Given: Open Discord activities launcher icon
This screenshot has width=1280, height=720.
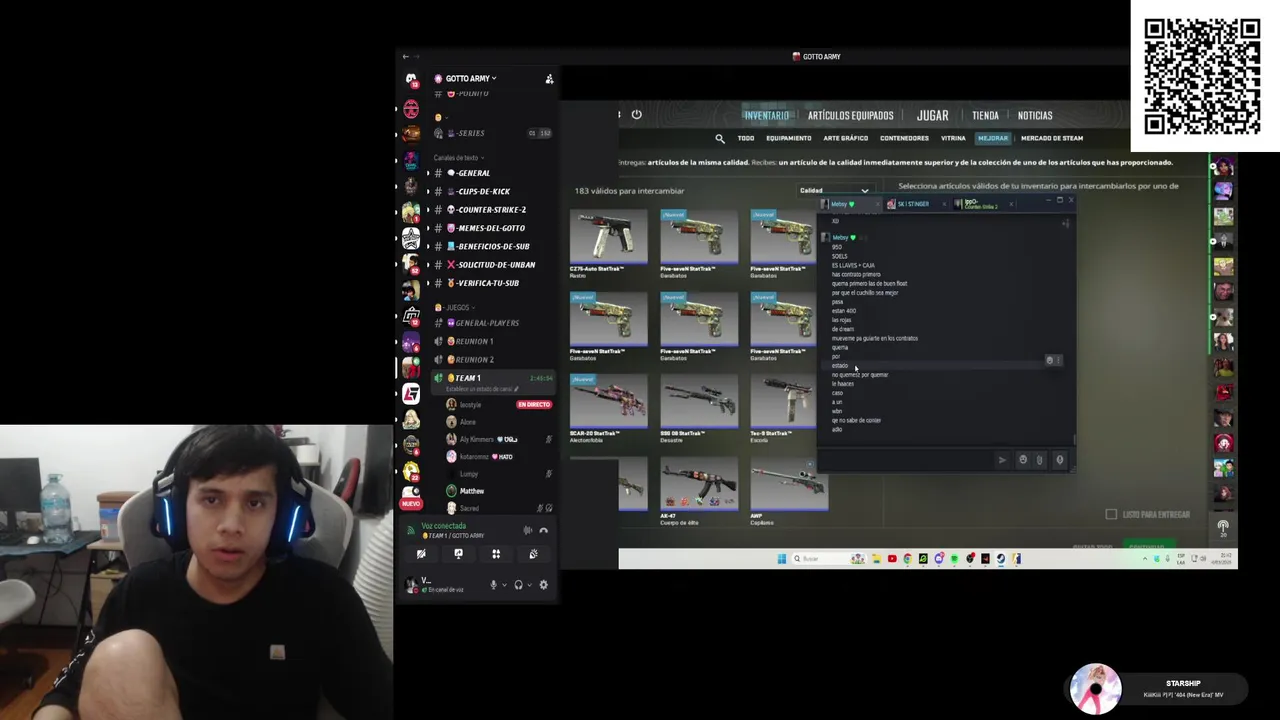Looking at the screenshot, I should (496, 554).
